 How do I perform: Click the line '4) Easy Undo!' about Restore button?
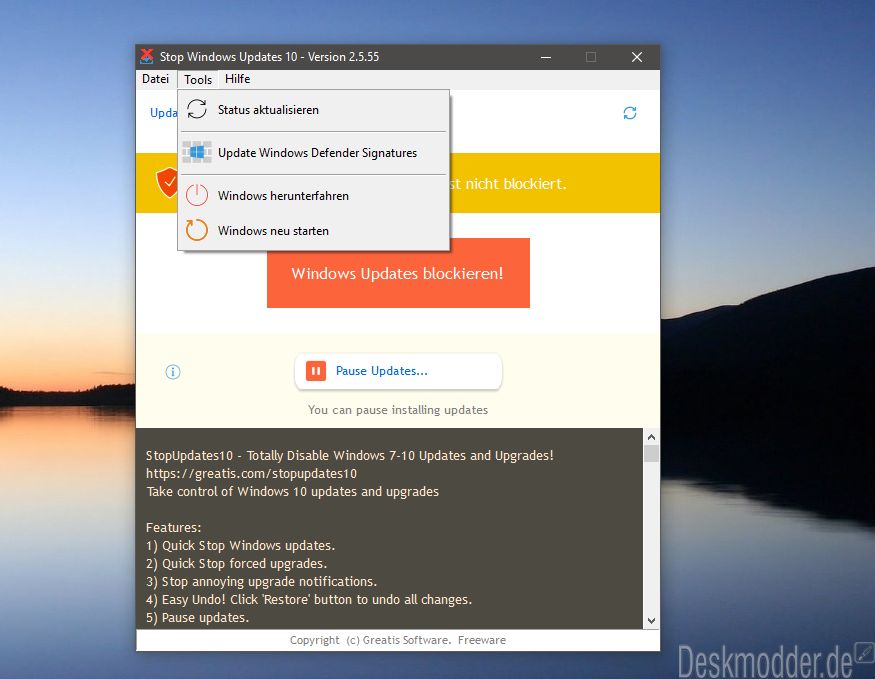coord(309,600)
